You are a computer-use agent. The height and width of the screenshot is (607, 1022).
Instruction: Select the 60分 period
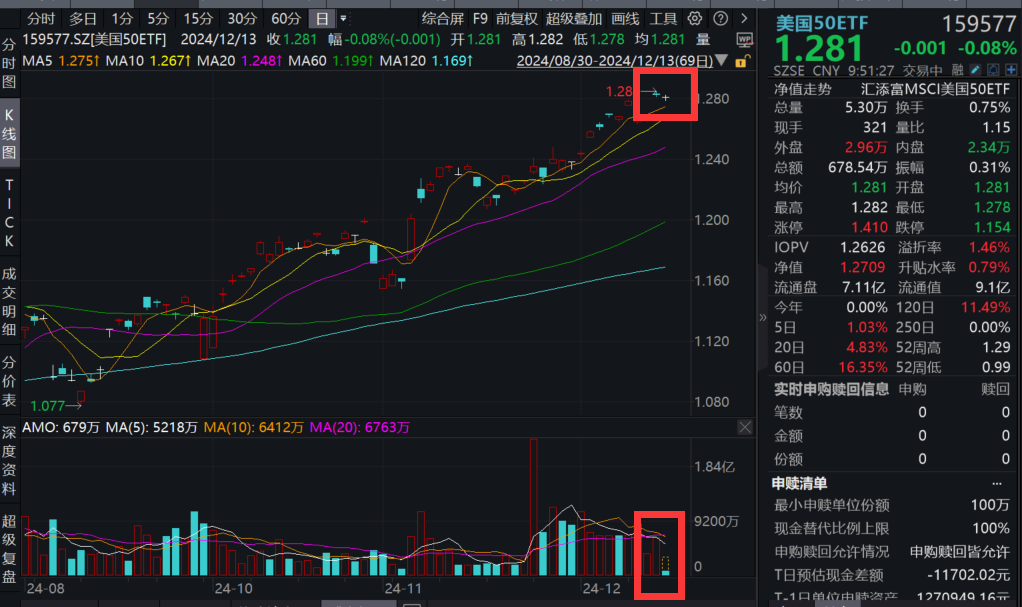pyautogui.click(x=286, y=18)
